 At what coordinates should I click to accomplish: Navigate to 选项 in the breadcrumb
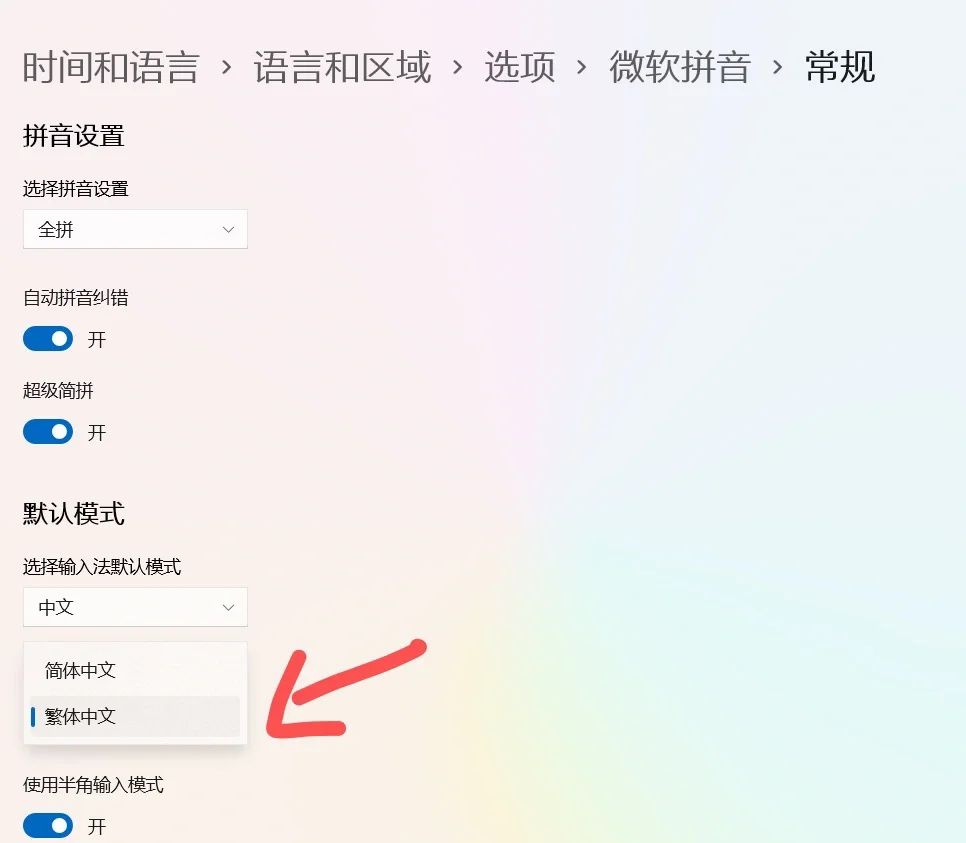point(519,67)
